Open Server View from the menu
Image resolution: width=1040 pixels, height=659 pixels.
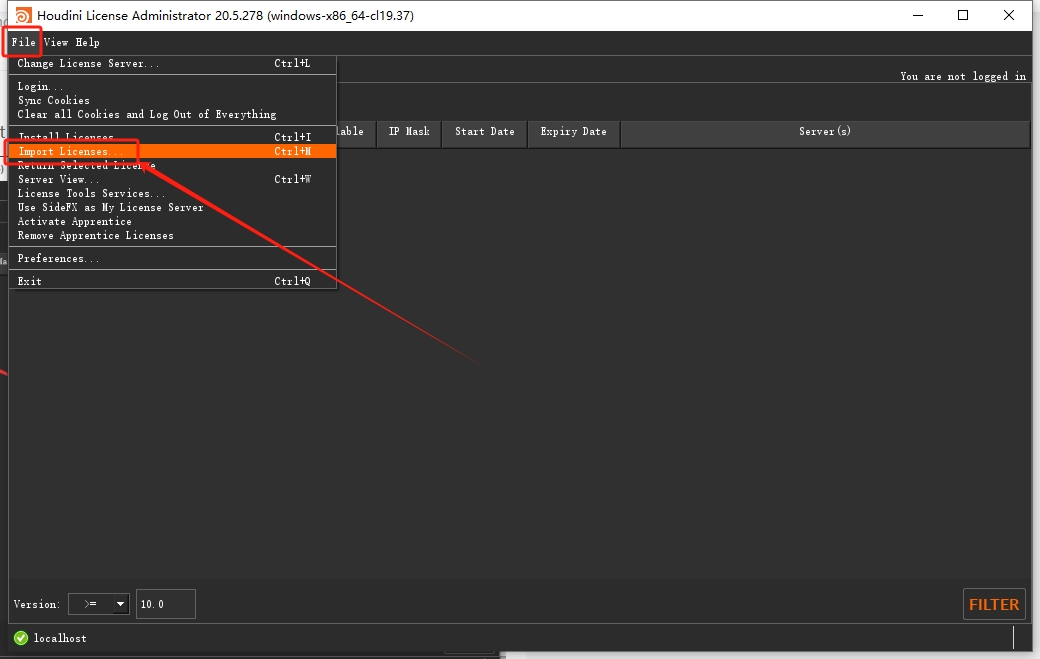[x=53, y=180]
